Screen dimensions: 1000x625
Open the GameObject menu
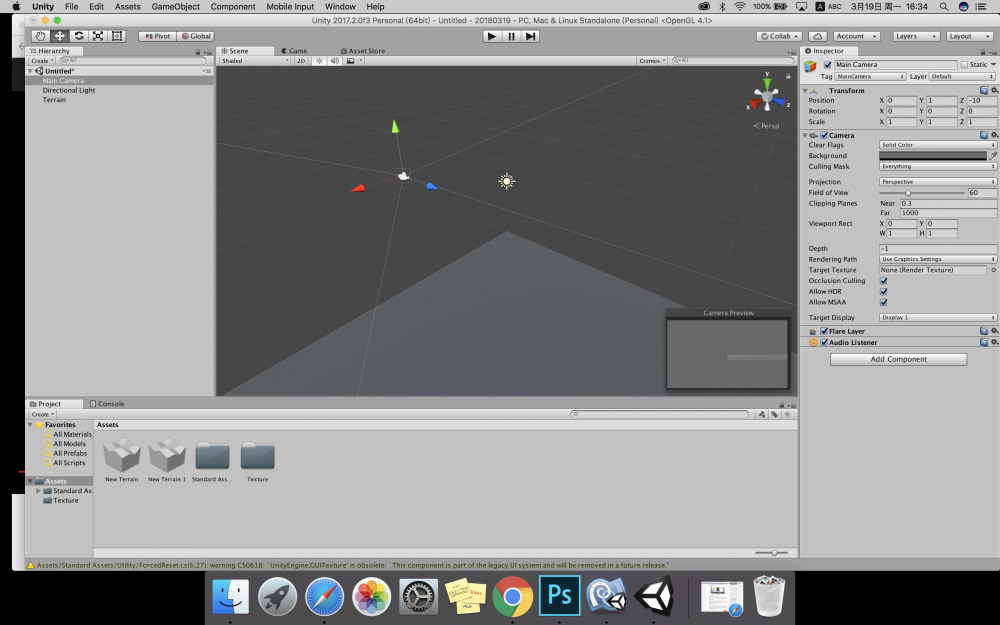click(x=175, y=6)
